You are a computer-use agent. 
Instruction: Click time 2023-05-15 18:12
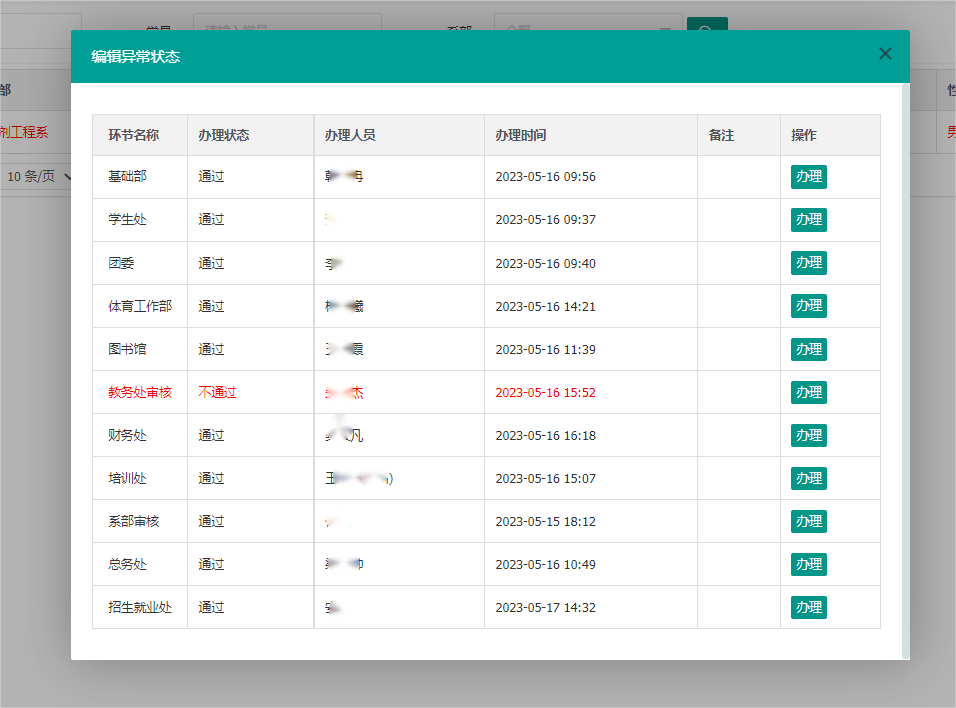tap(545, 521)
